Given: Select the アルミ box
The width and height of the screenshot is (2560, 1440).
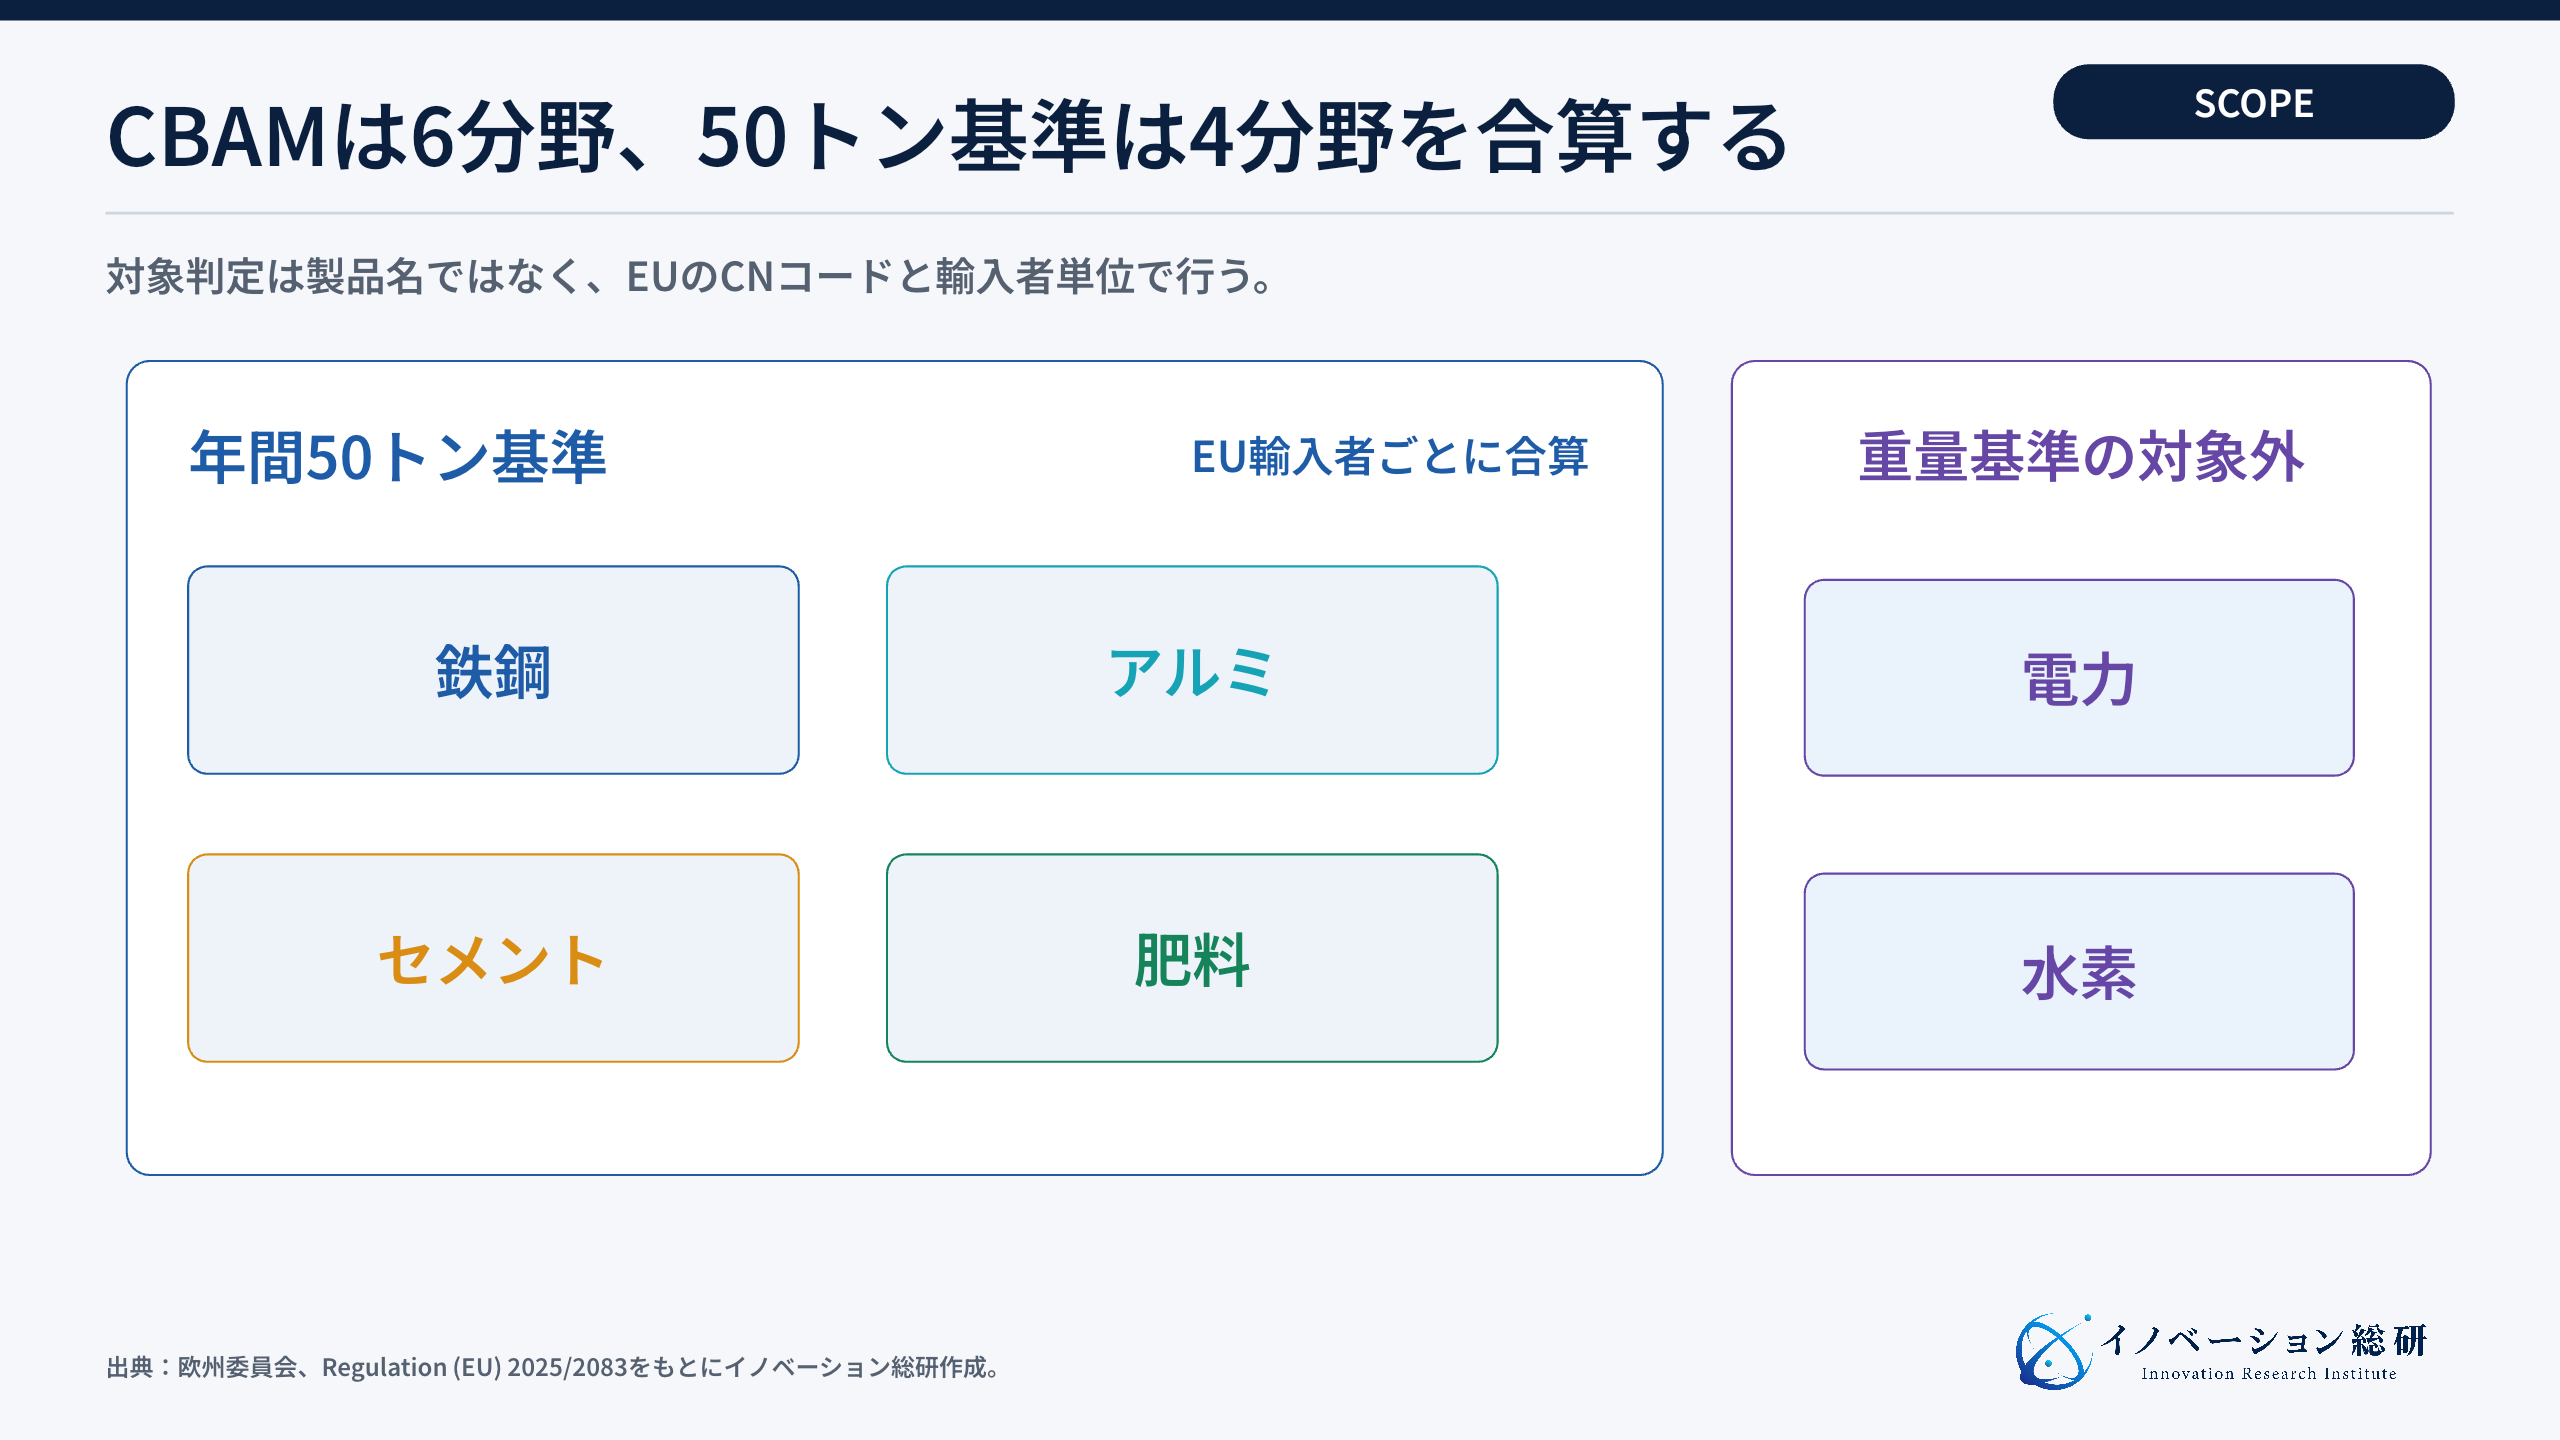Looking at the screenshot, I should point(1192,670).
